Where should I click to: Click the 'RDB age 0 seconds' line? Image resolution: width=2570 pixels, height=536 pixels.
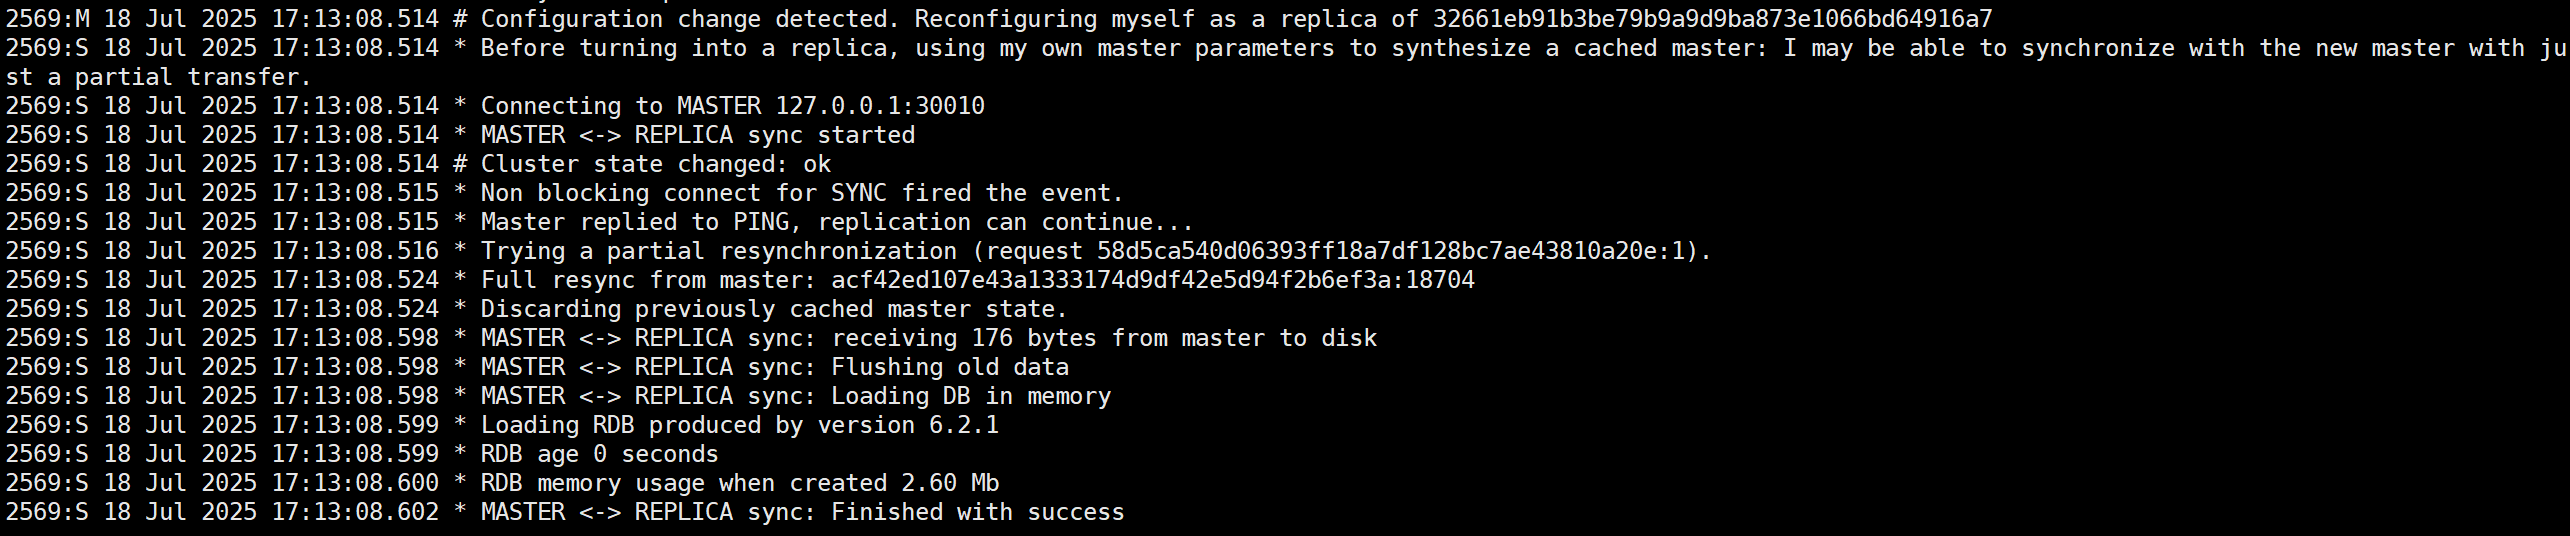coord(362,454)
